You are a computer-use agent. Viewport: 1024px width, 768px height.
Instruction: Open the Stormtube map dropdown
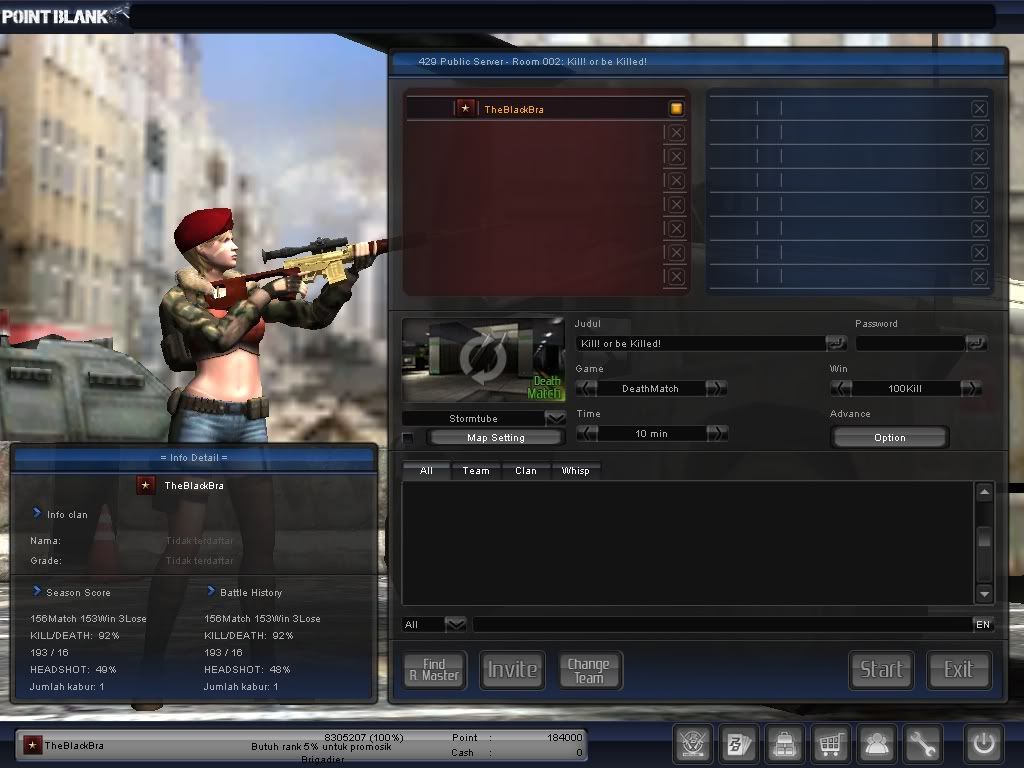555,418
